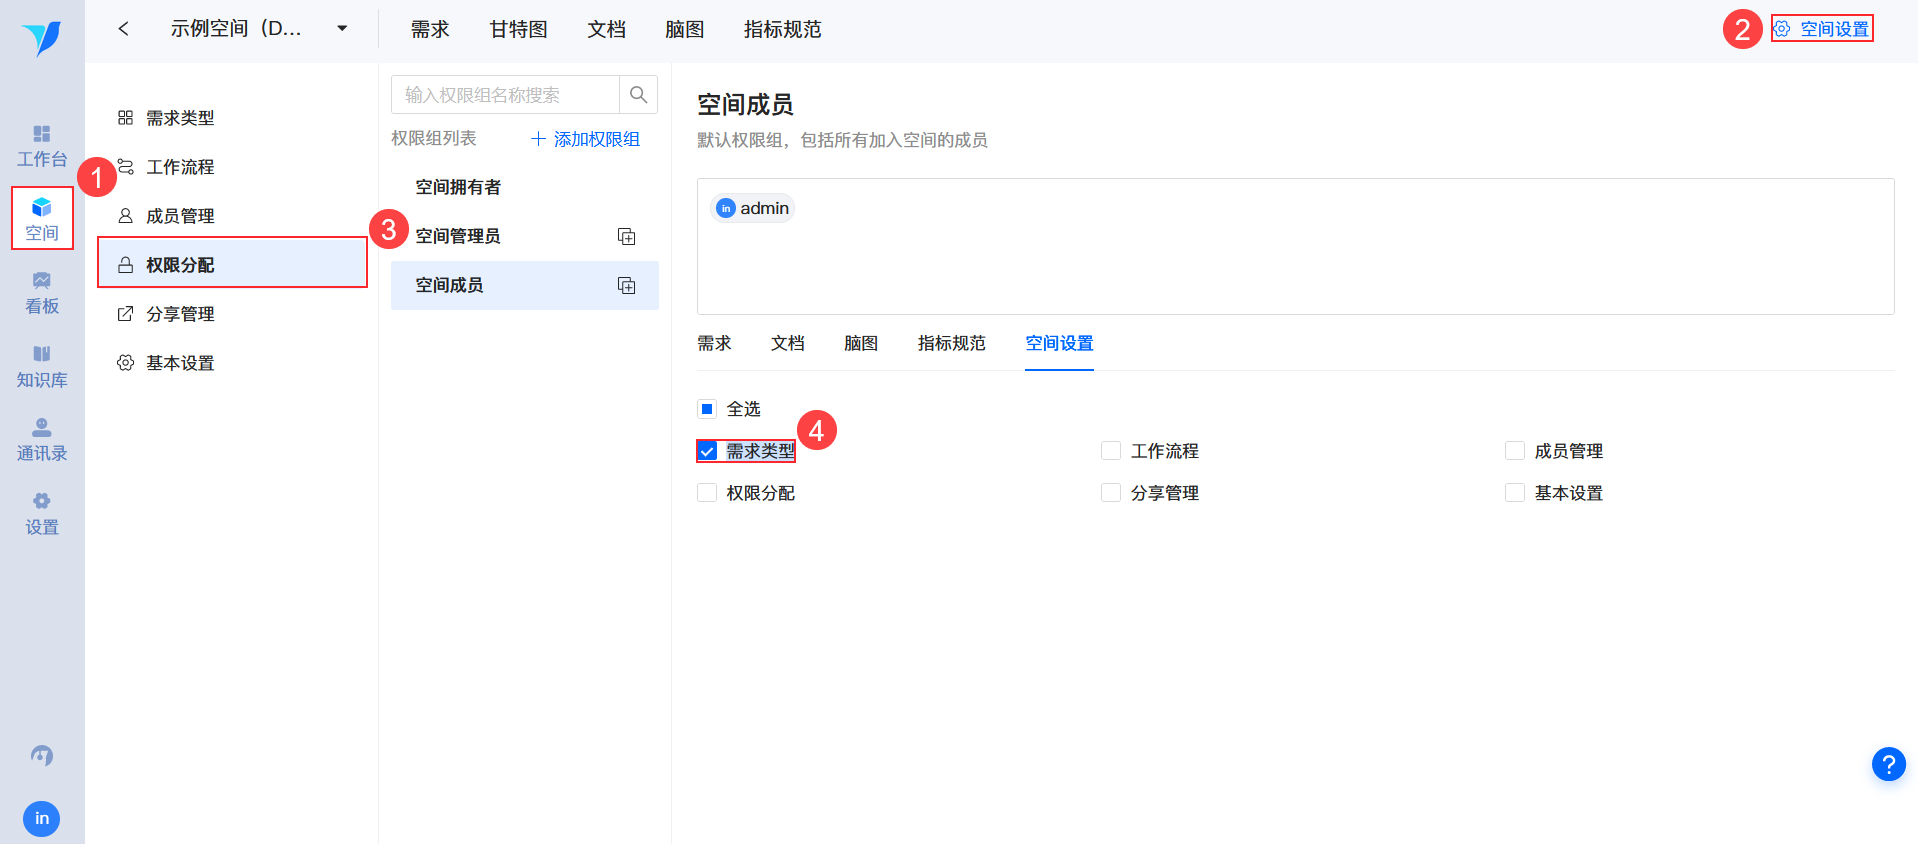The image size is (1918, 844).
Task: Click the app logo icon
Action: click(x=42, y=38)
